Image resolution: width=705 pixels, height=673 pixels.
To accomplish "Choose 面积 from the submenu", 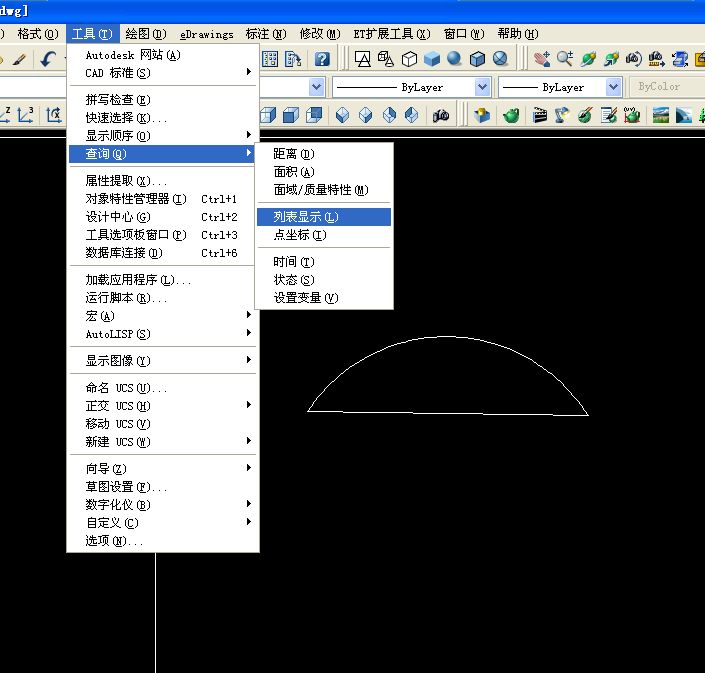I will (x=324, y=172).
